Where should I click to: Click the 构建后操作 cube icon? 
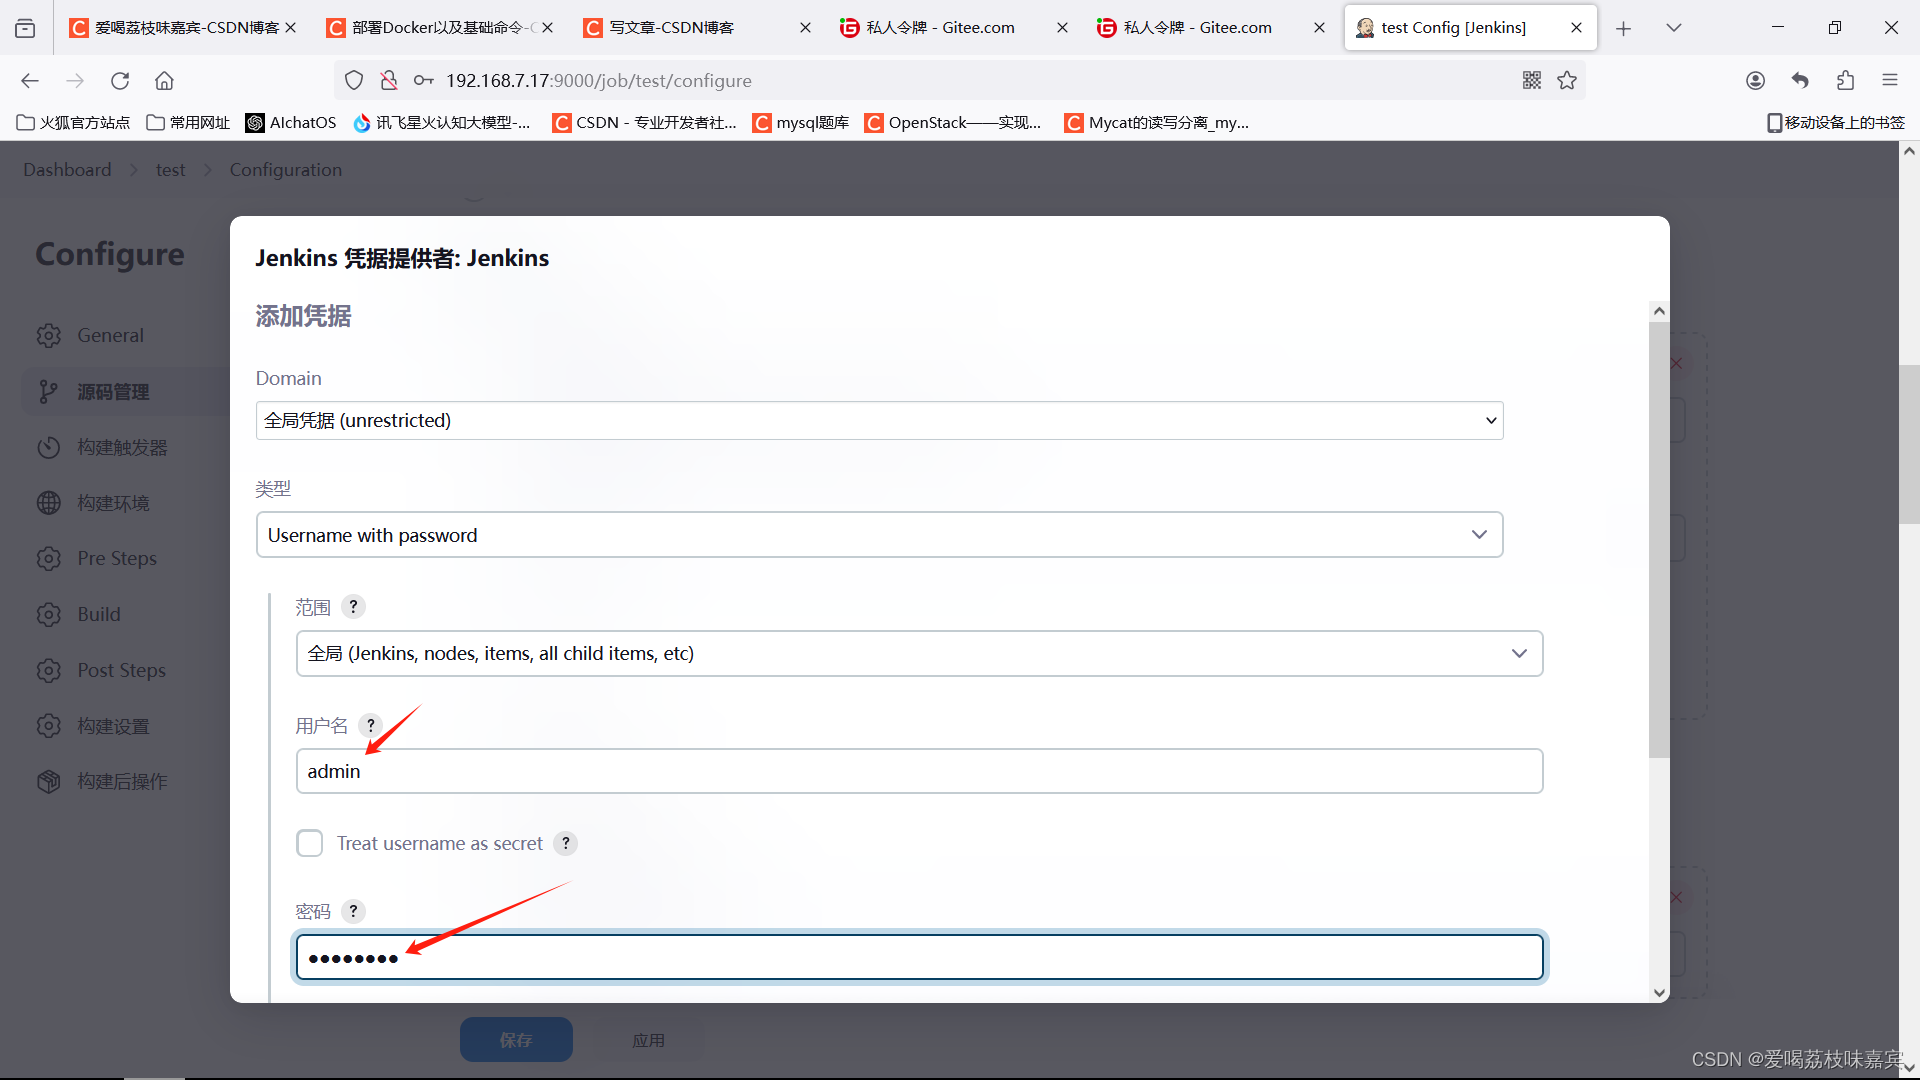[x=49, y=782]
